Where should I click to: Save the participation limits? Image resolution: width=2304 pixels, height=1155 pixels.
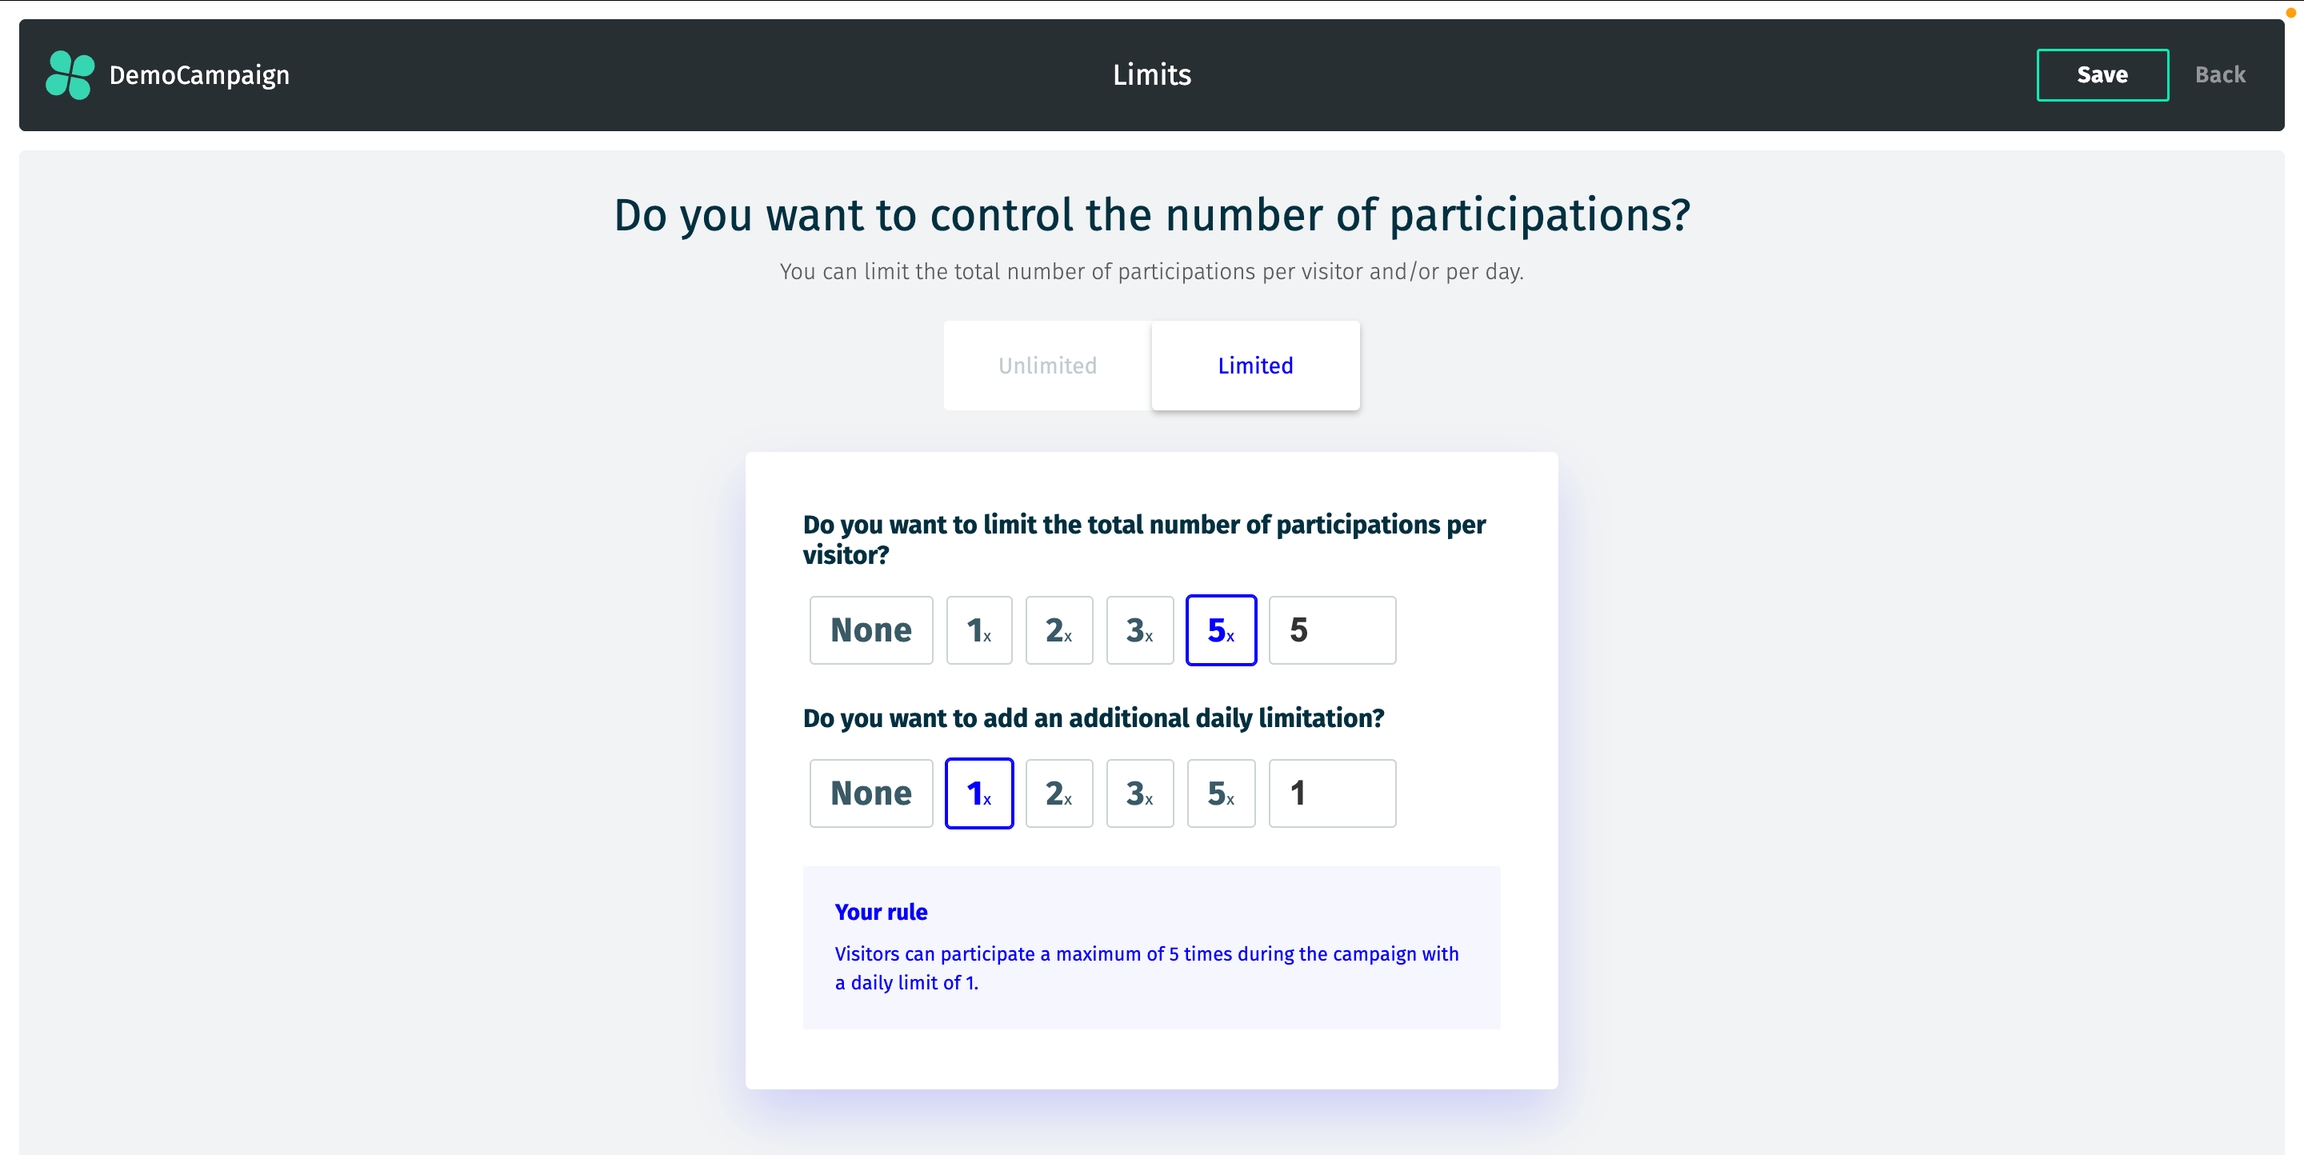click(x=2102, y=75)
